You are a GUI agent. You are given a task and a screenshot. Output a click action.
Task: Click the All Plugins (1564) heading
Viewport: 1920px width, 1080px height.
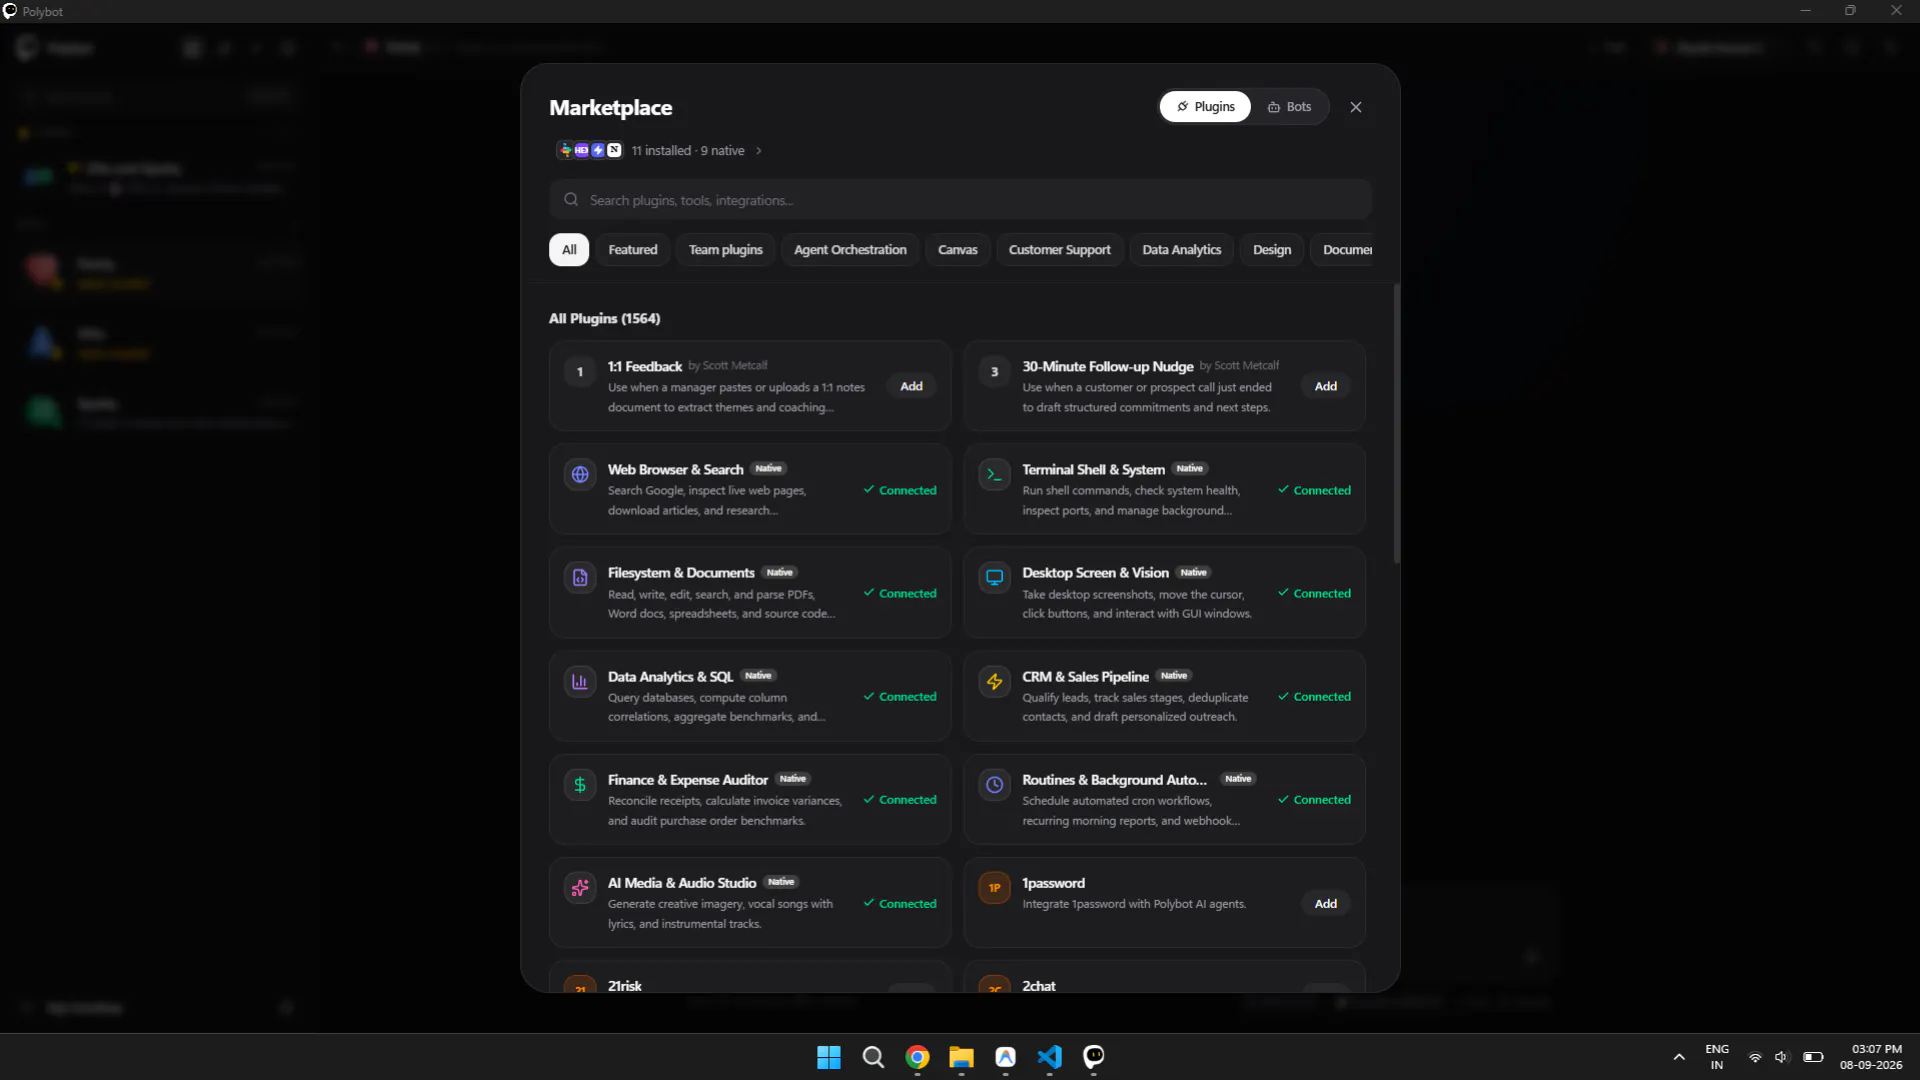[x=604, y=318]
